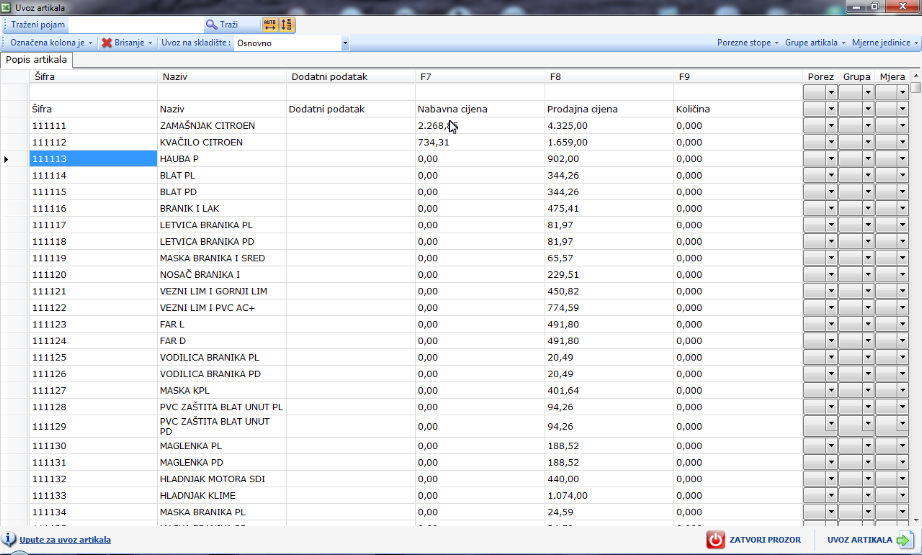Click sale price 1.659,00
Image resolution: width=922 pixels, height=555 pixels.
(x=609, y=142)
